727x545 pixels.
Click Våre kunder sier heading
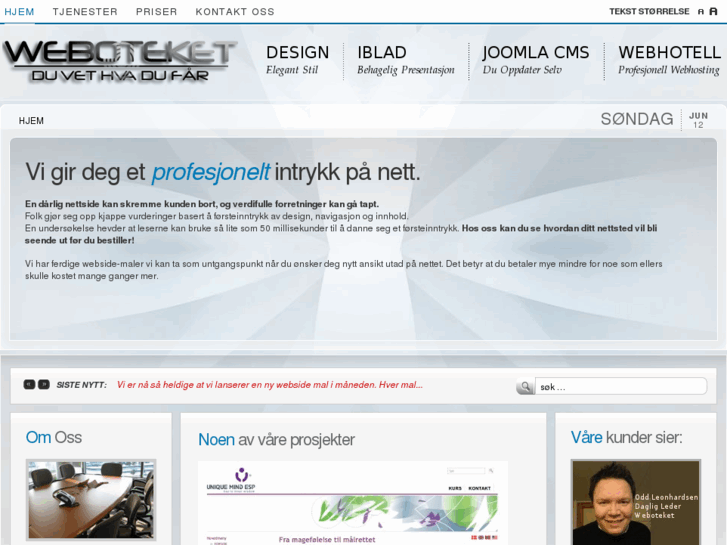(626, 437)
